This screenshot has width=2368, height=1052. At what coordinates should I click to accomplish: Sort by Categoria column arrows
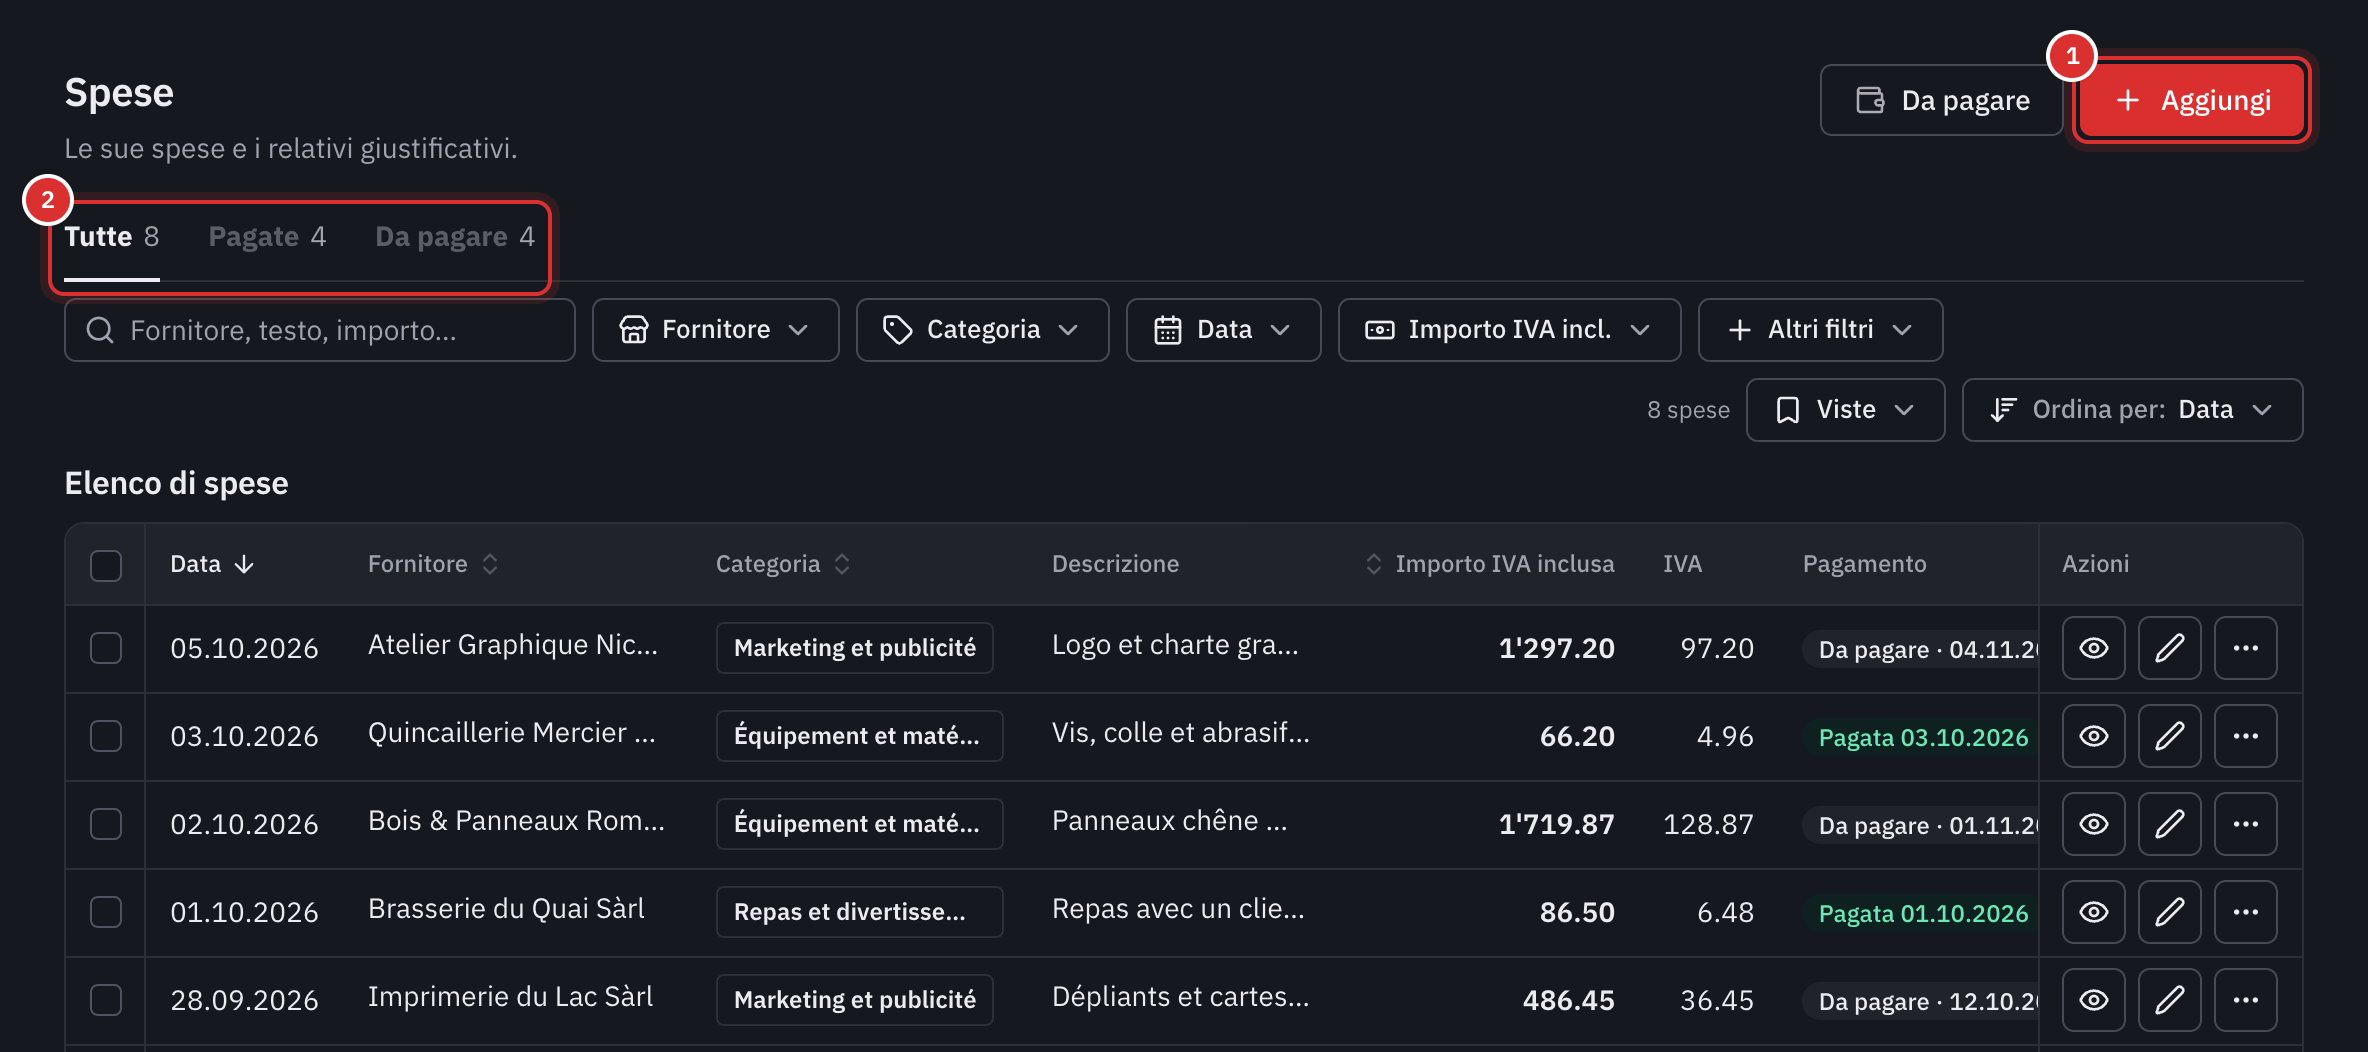pos(842,564)
